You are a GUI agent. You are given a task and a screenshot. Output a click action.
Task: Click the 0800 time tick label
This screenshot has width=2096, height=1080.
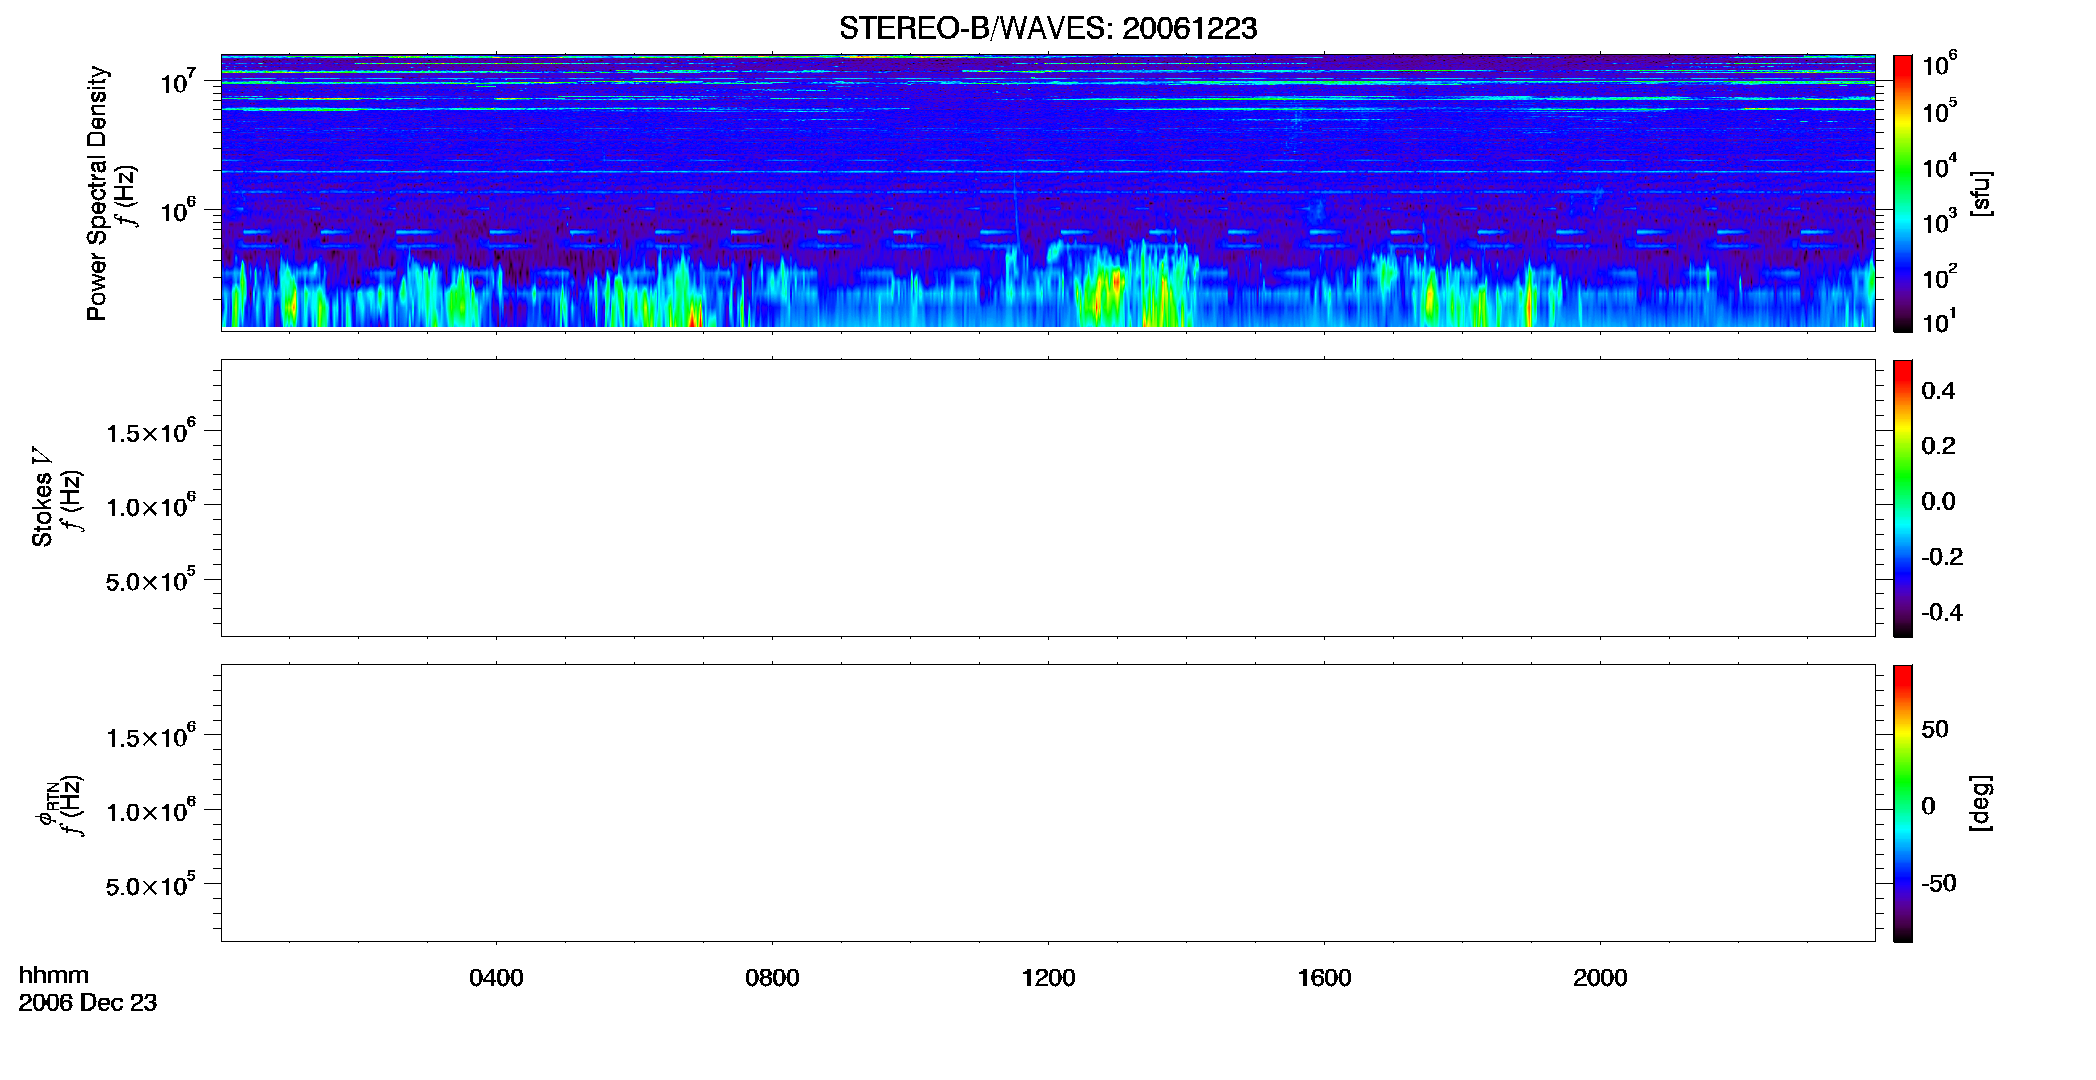pyautogui.click(x=772, y=978)
